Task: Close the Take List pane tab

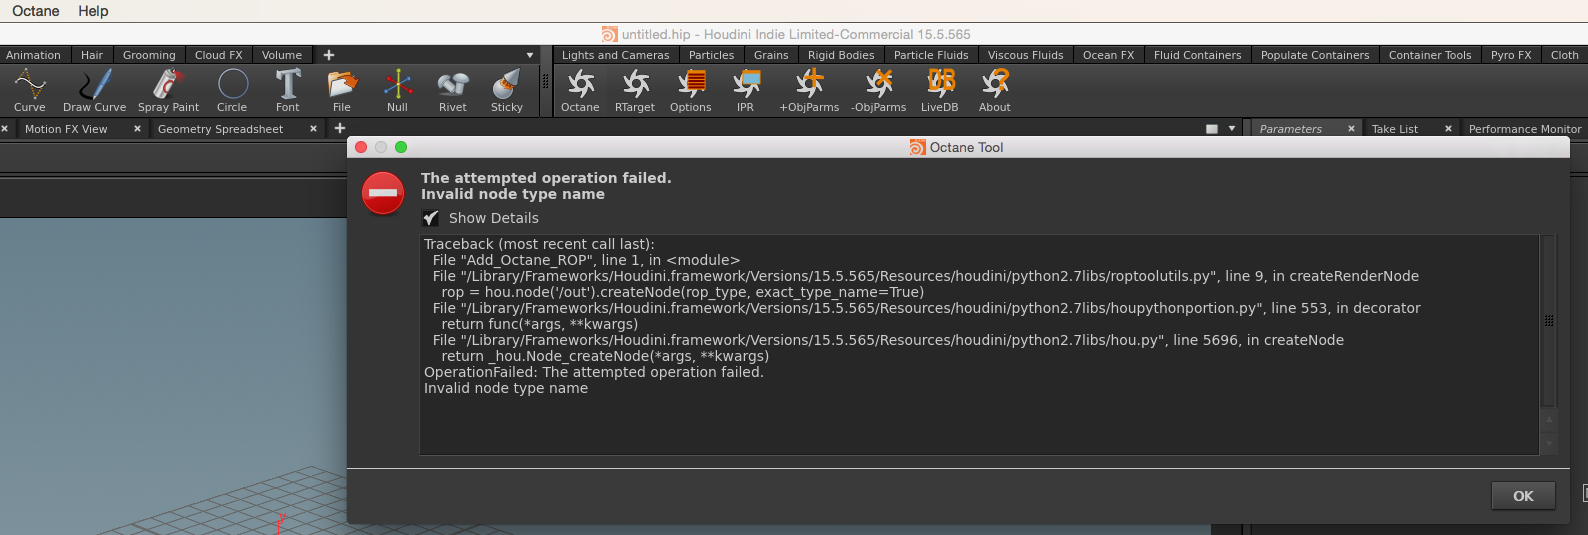Action: [x=1448, y=129]
